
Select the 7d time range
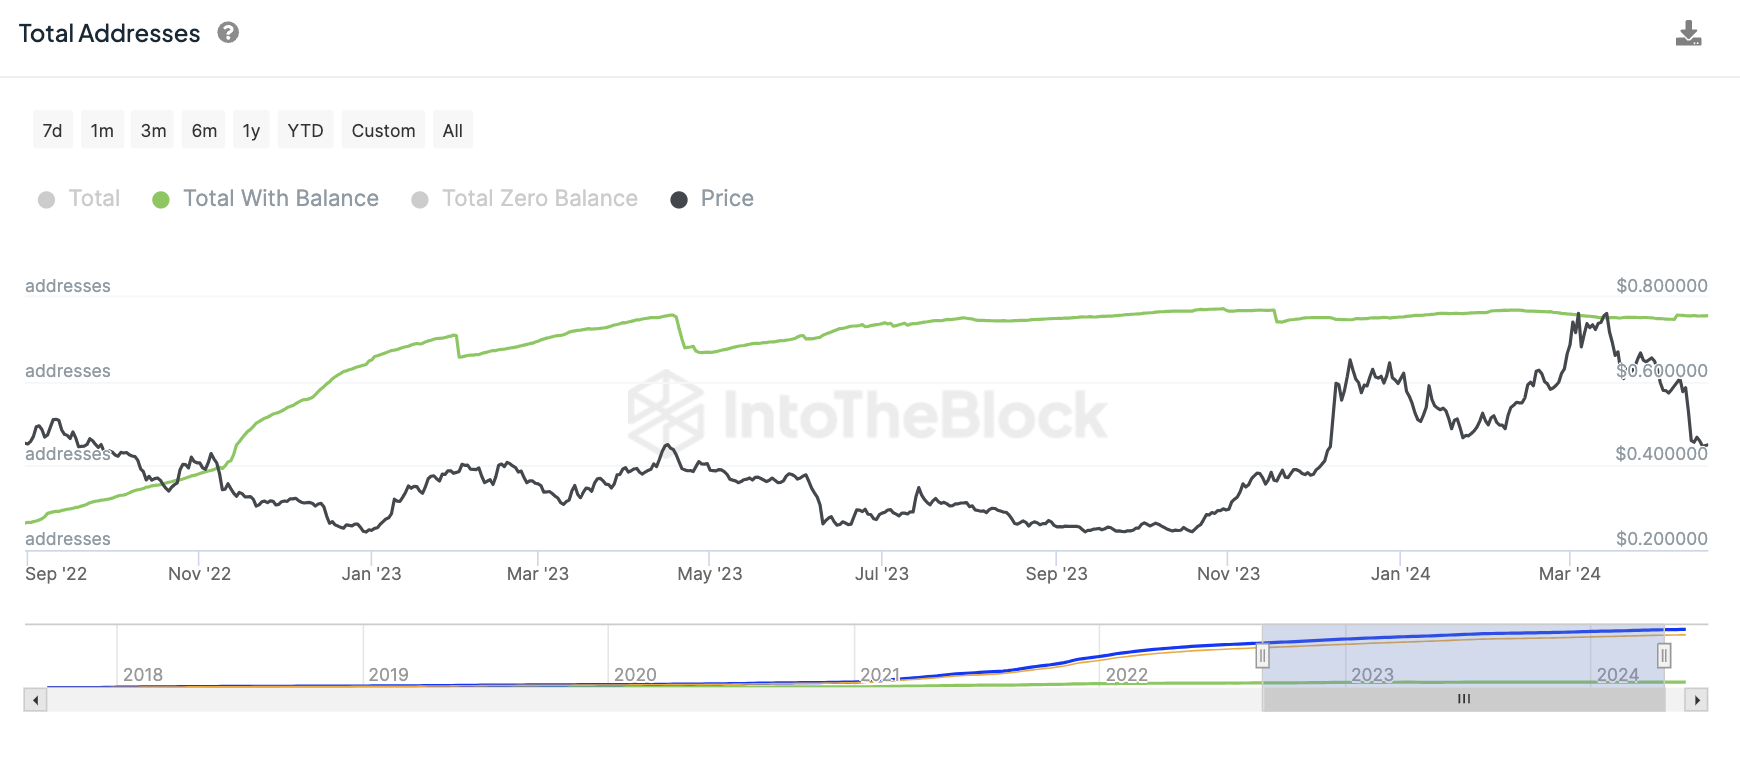52,131
